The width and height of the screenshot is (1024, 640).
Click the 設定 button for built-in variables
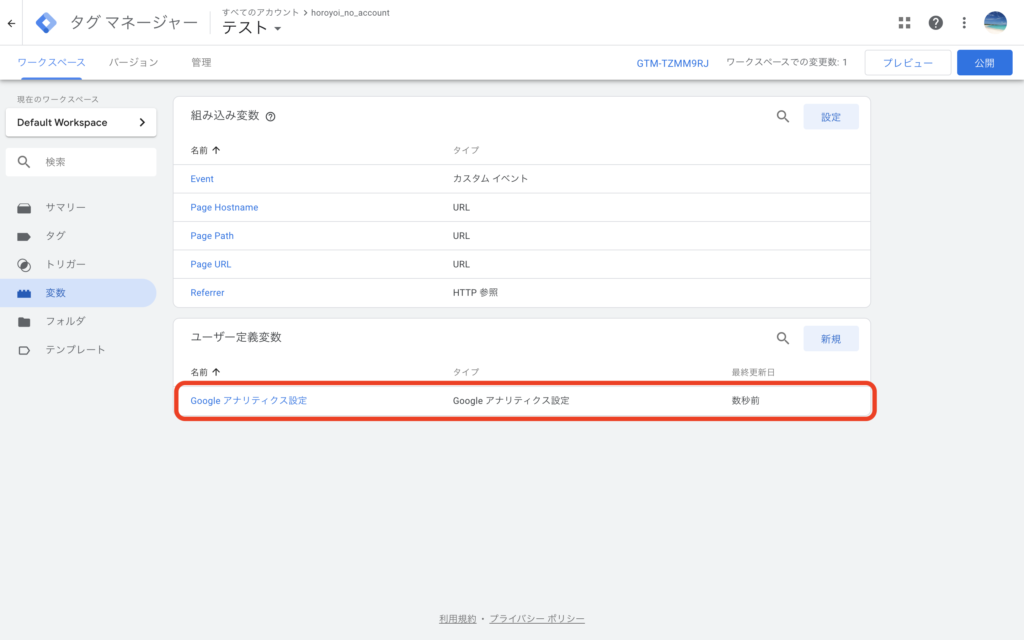pyautogui.click(x=831, y=117)
